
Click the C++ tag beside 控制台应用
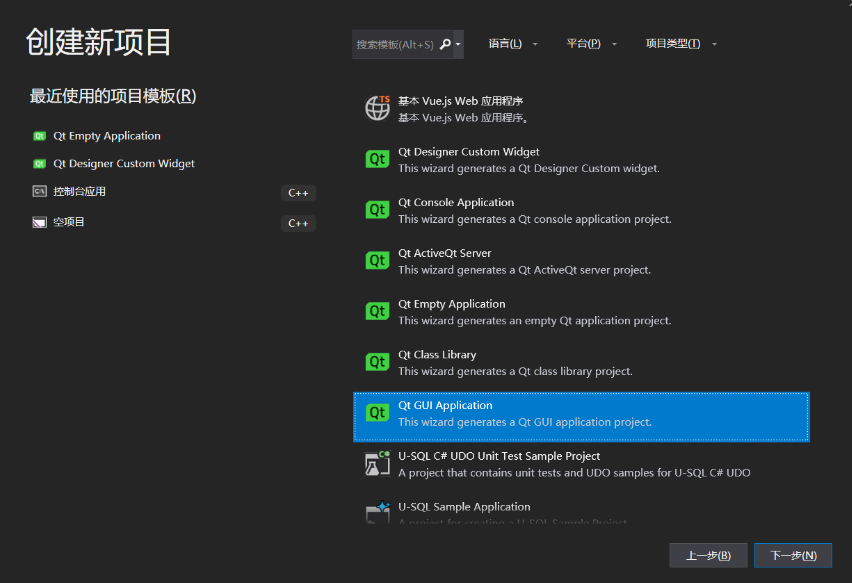298,193
